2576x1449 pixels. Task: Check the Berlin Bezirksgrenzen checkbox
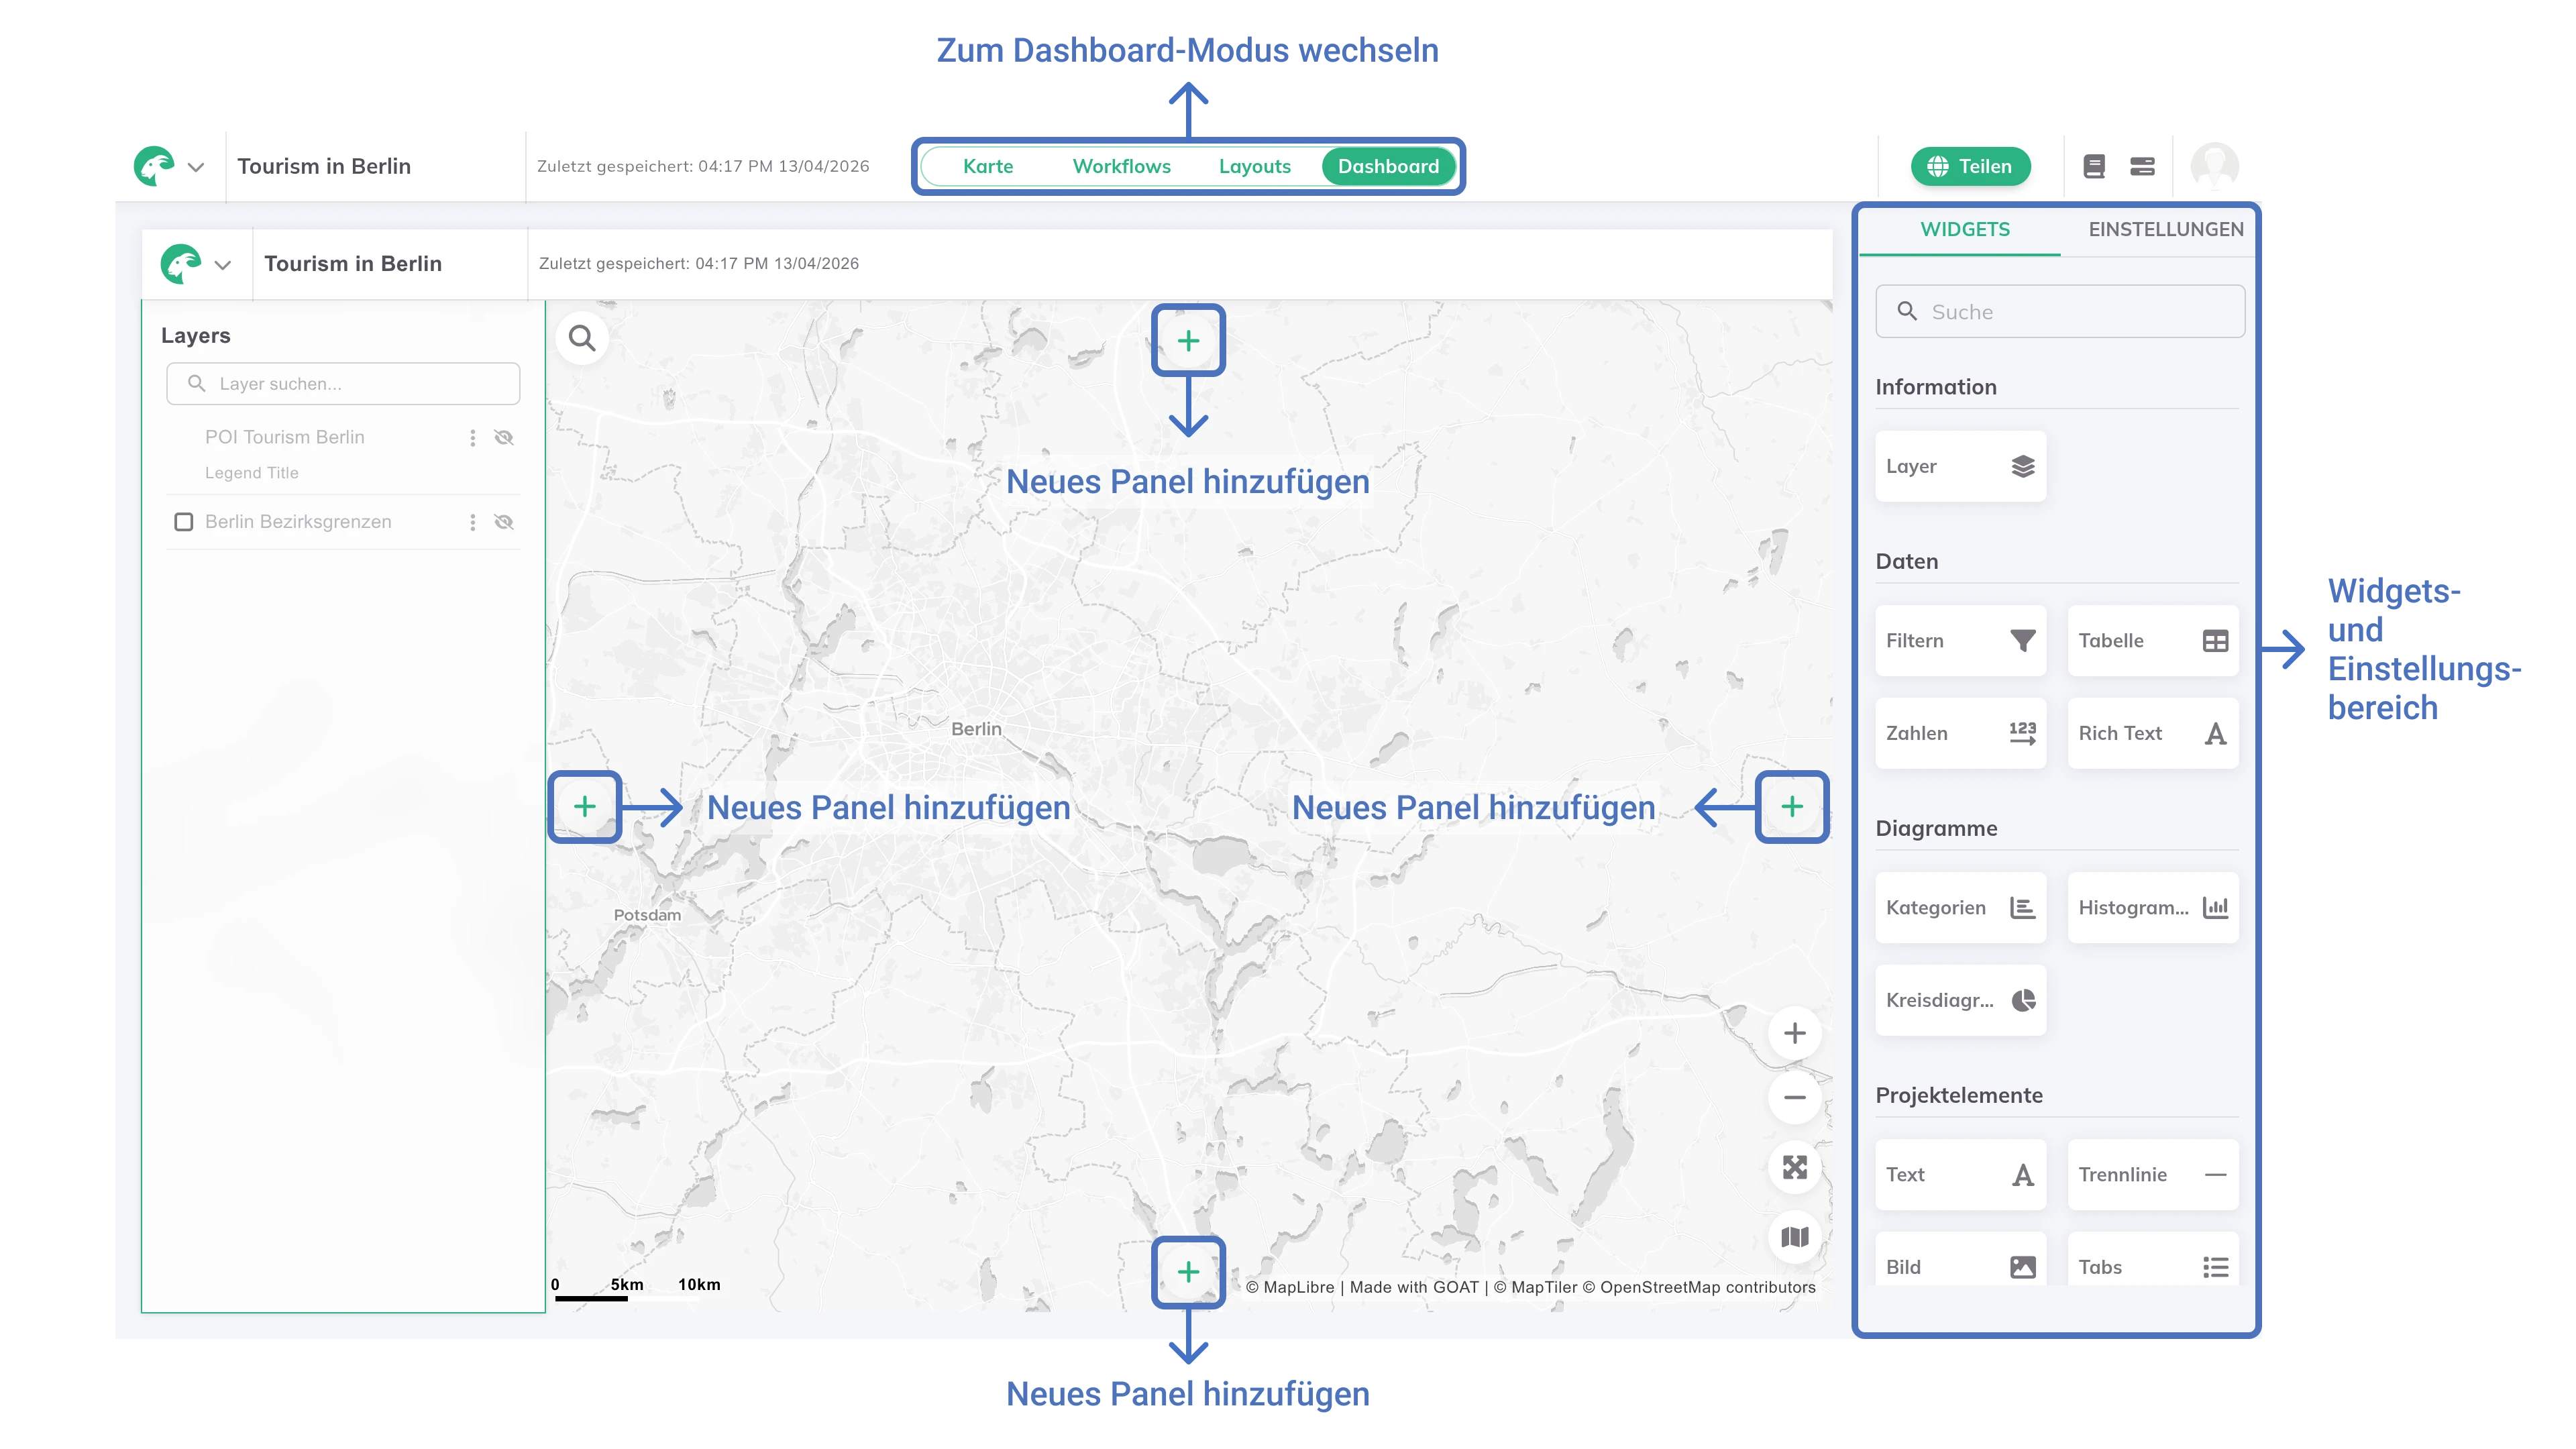(x=183, y=522)
